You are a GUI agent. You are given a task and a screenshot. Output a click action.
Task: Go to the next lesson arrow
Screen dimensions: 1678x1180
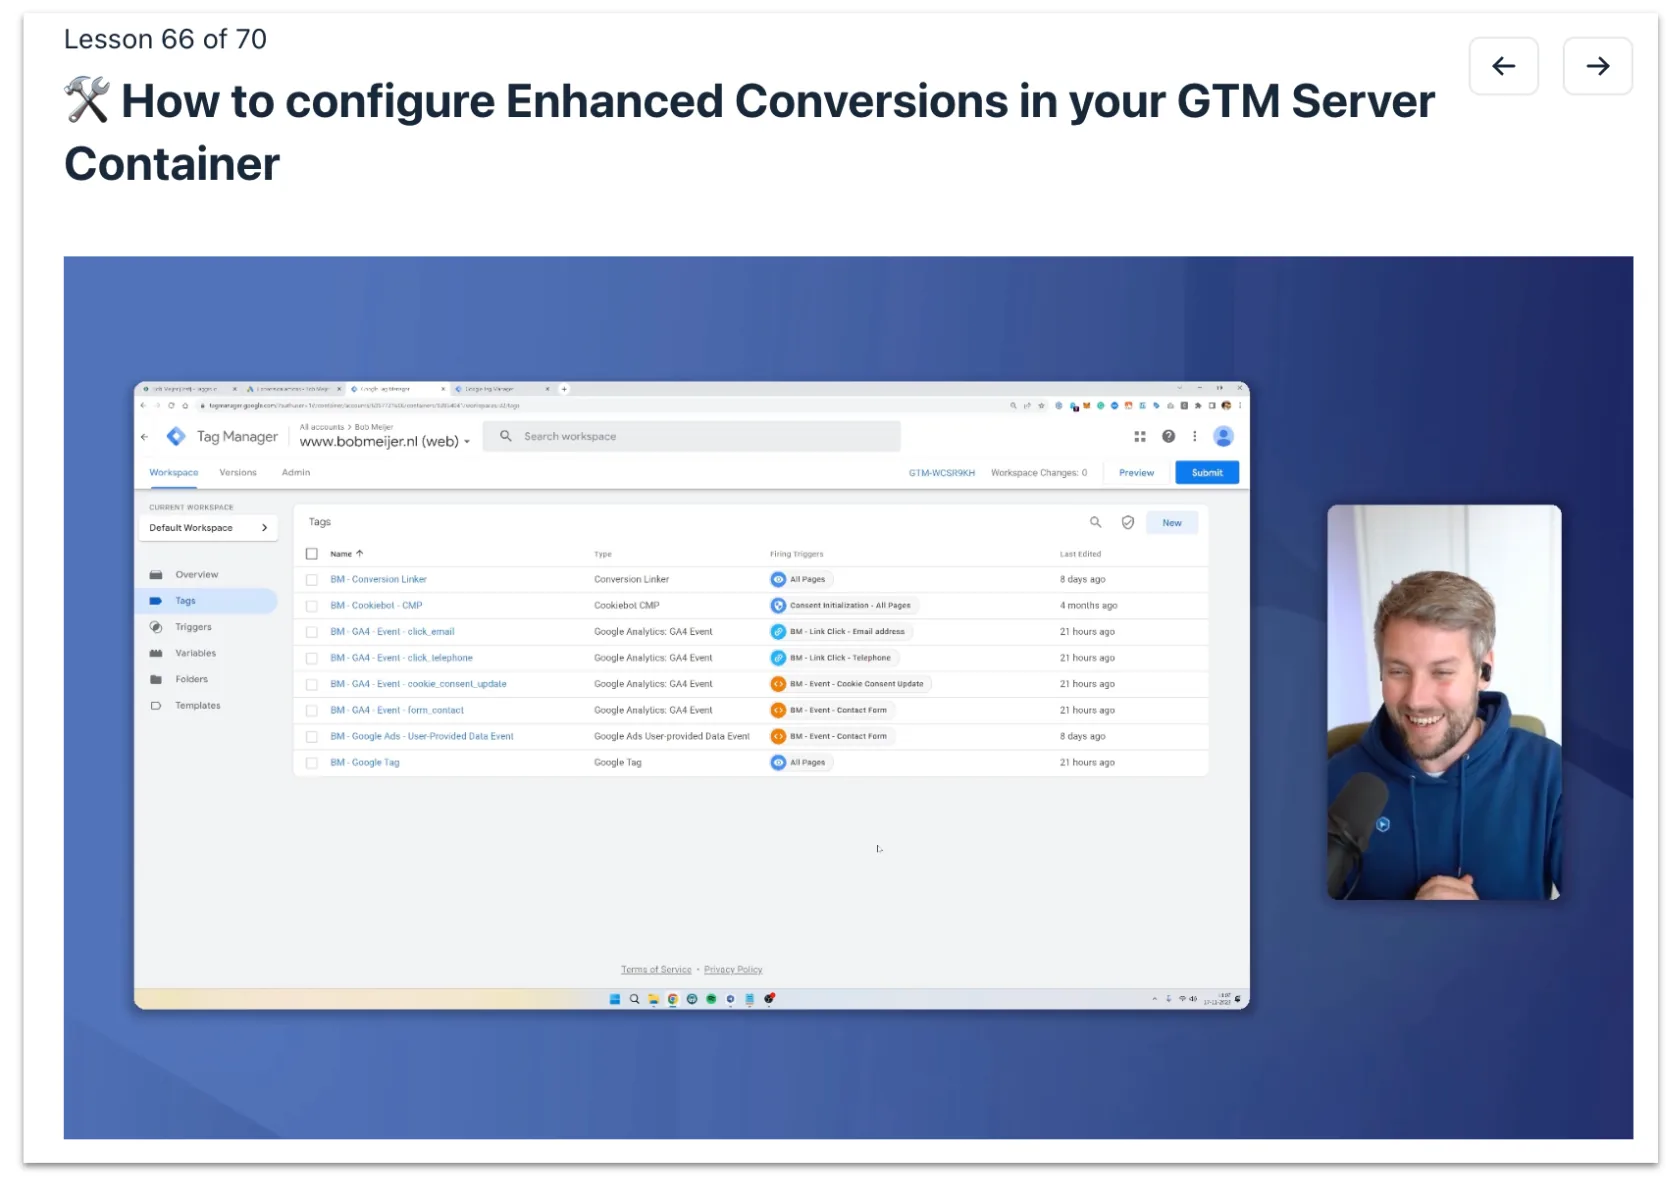pyautogui.click(x=1597, y=66)
